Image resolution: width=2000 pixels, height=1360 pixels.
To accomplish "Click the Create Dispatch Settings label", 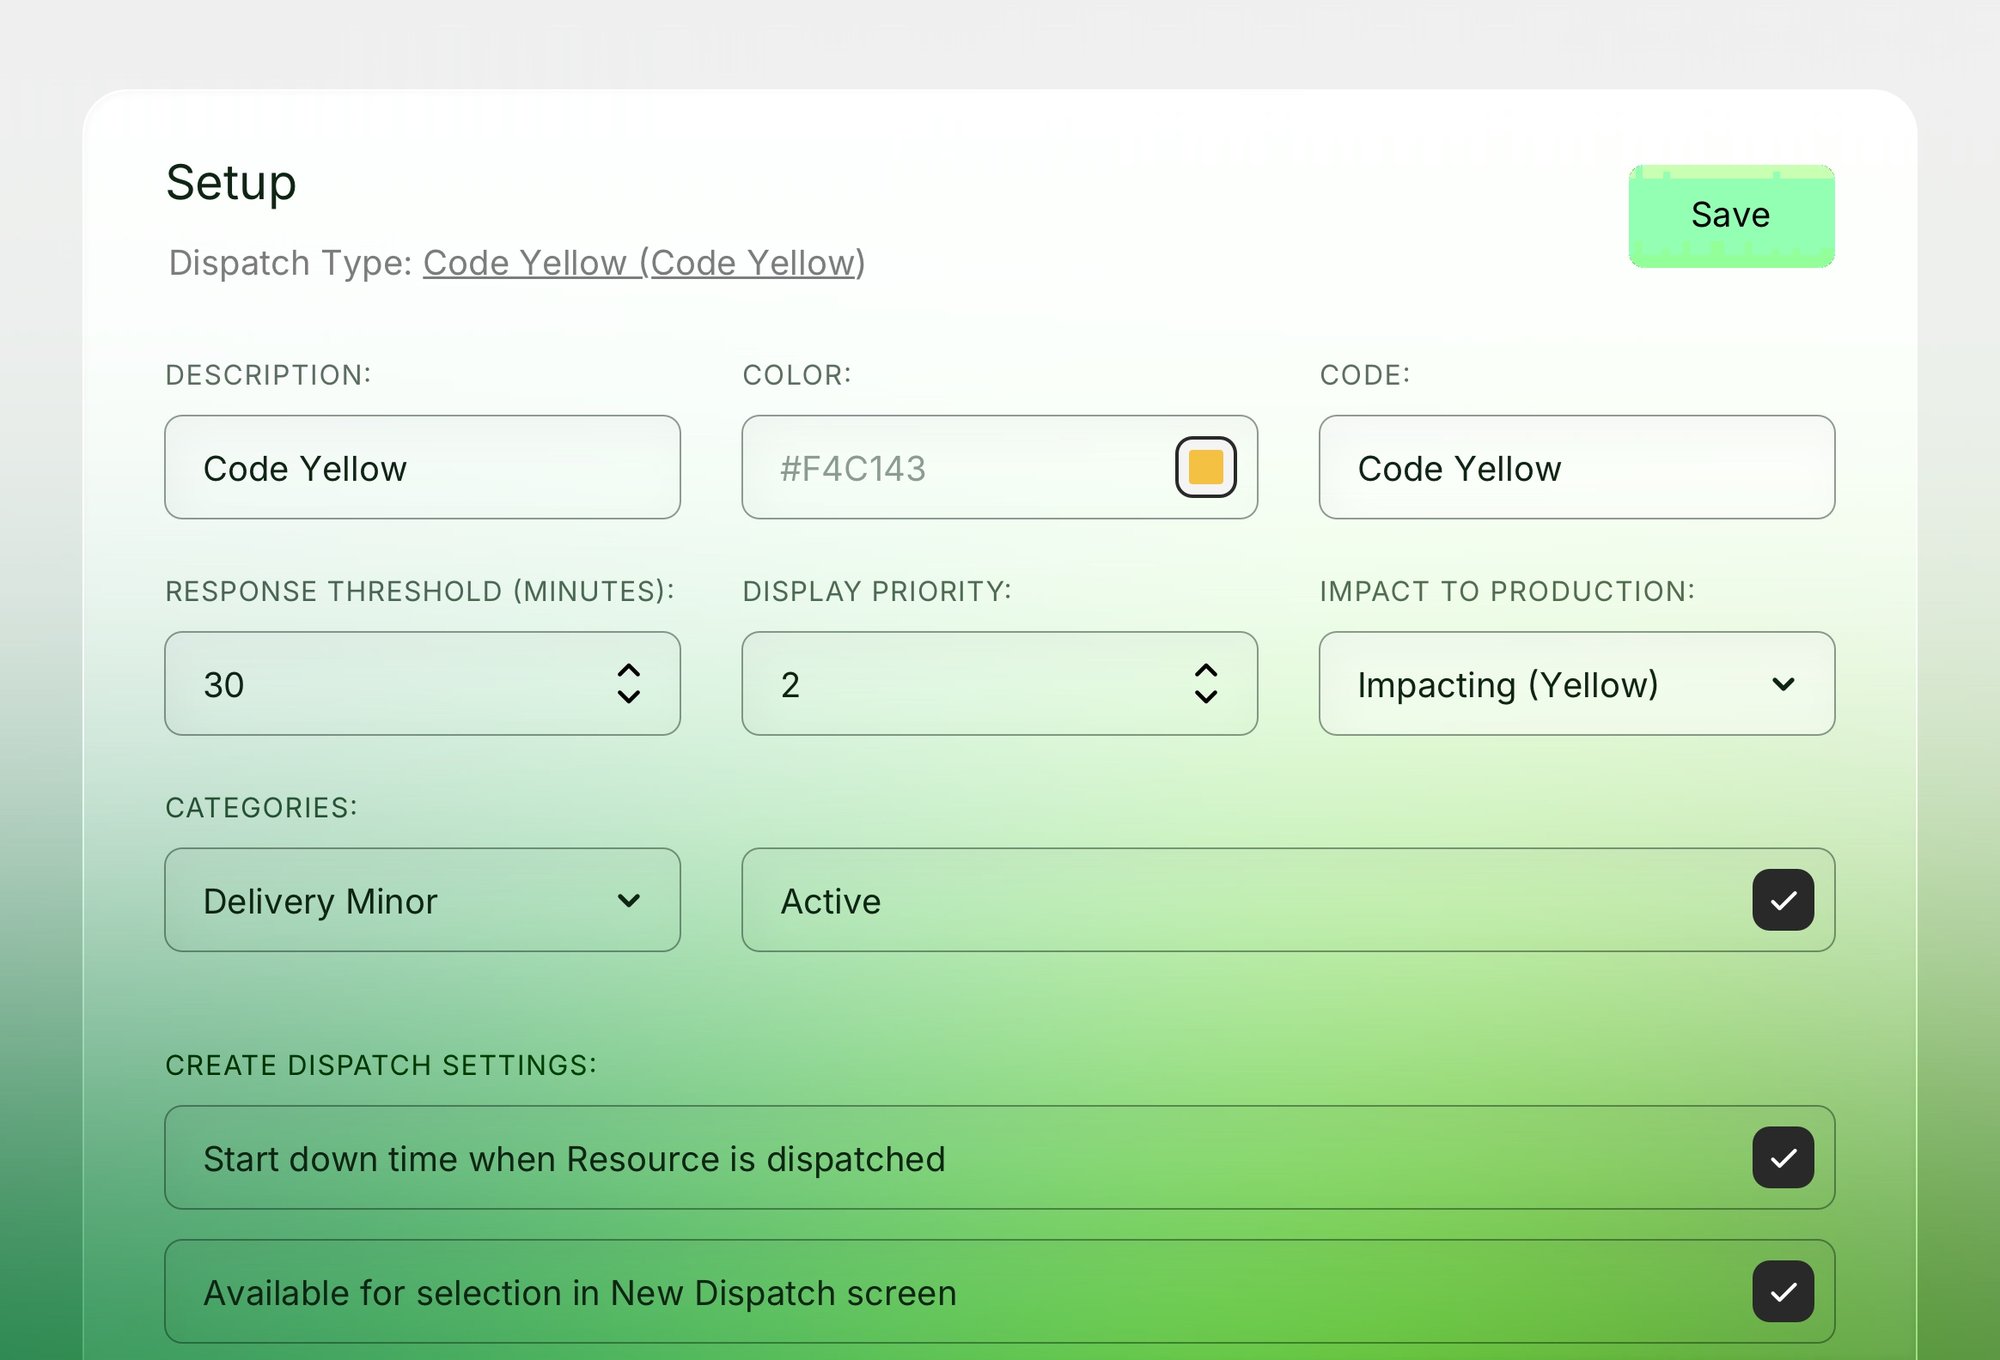I will tap(381, 1065).
